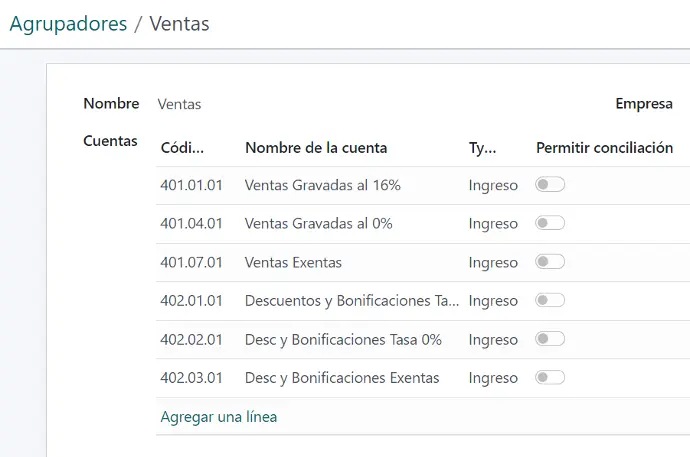Enable reconciliation for Desc y Bonificaciones Exentas
690x457 pixels.
tap(550, 377)
